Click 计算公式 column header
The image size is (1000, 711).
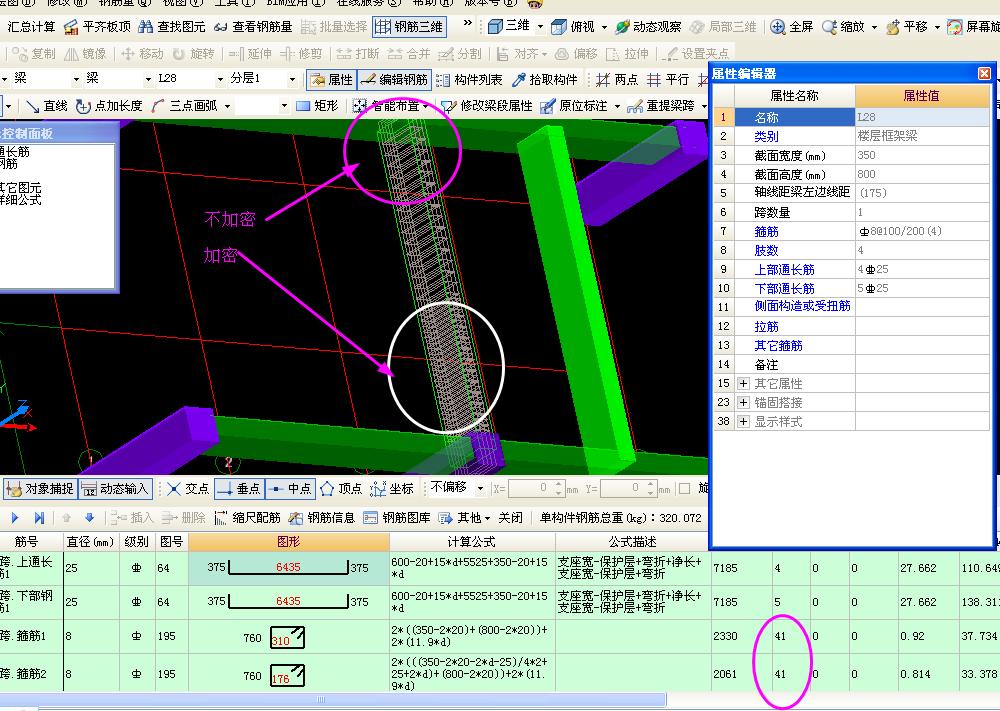471,541
